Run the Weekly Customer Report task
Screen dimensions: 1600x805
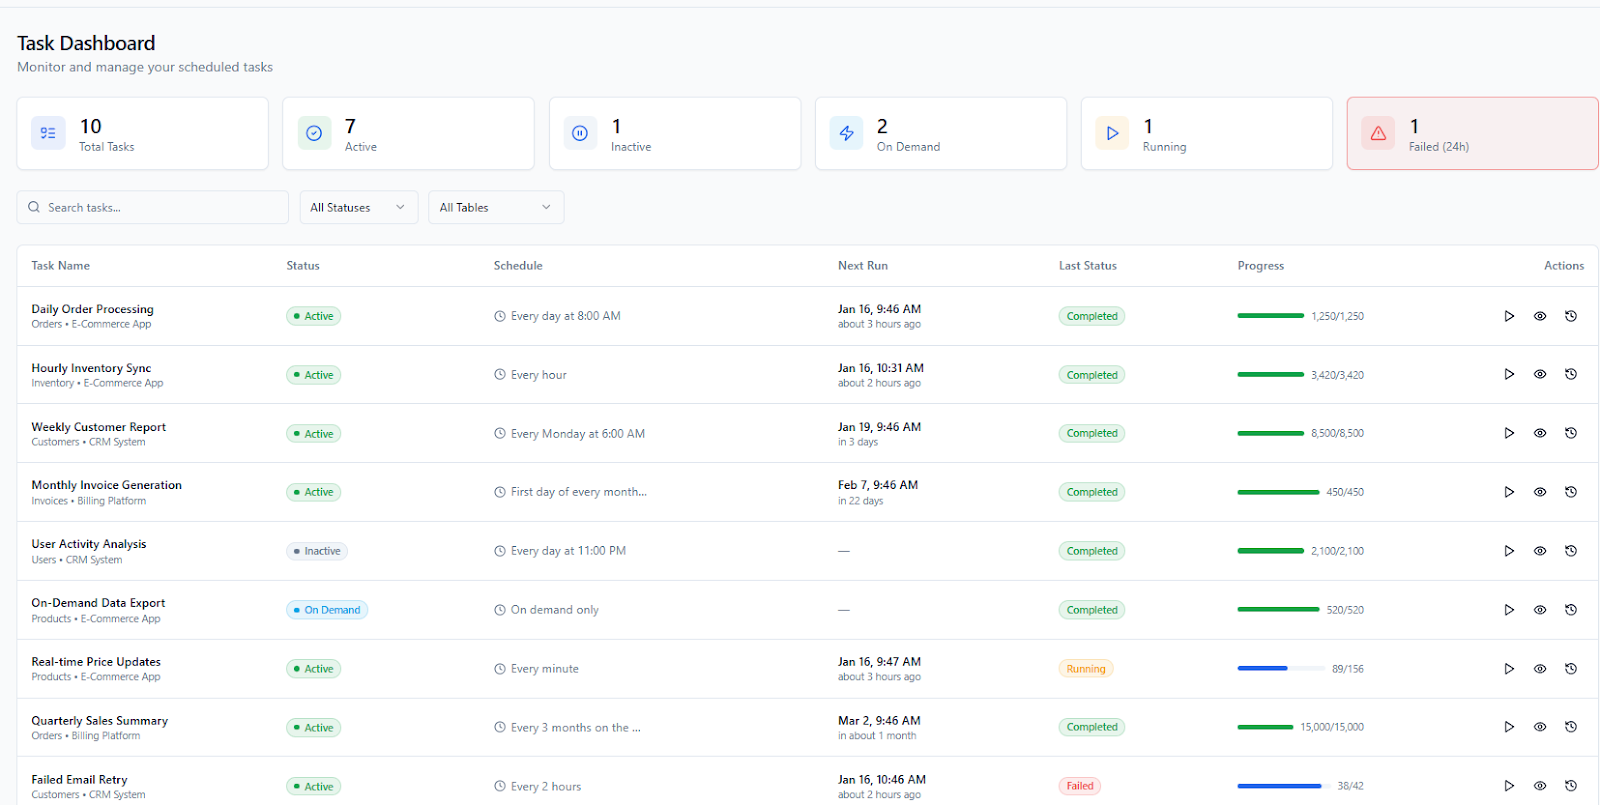click(x=1509, y=433)
